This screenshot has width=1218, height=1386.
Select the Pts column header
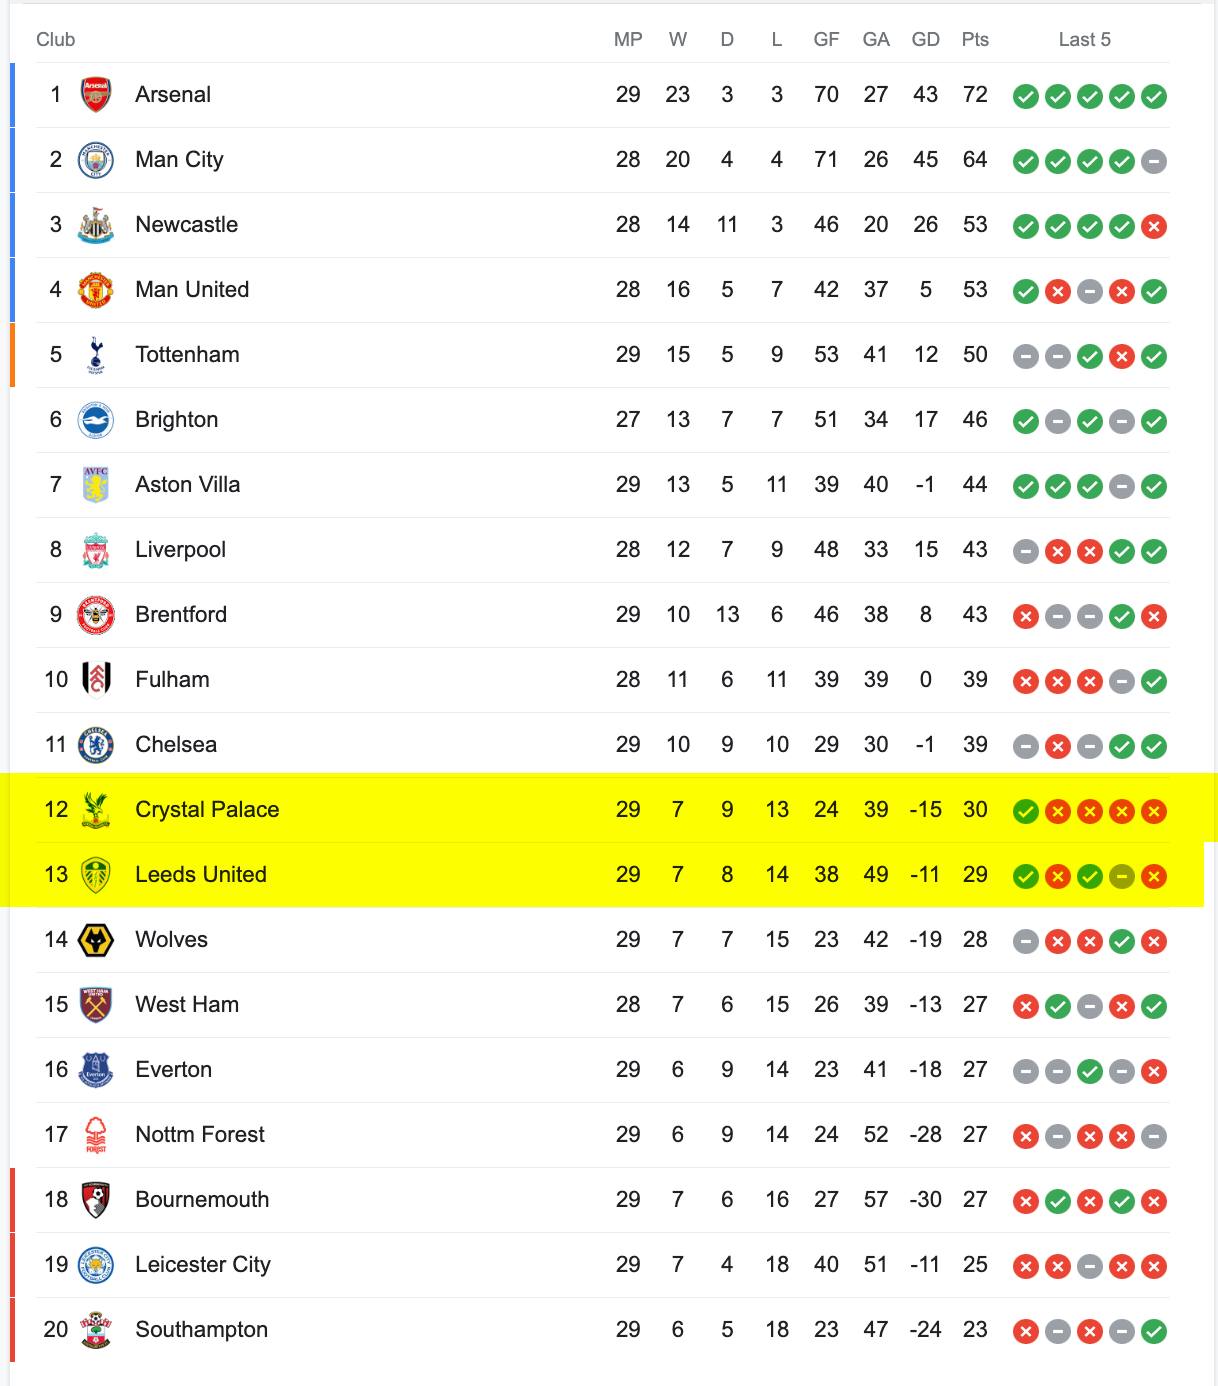[975, 40]
